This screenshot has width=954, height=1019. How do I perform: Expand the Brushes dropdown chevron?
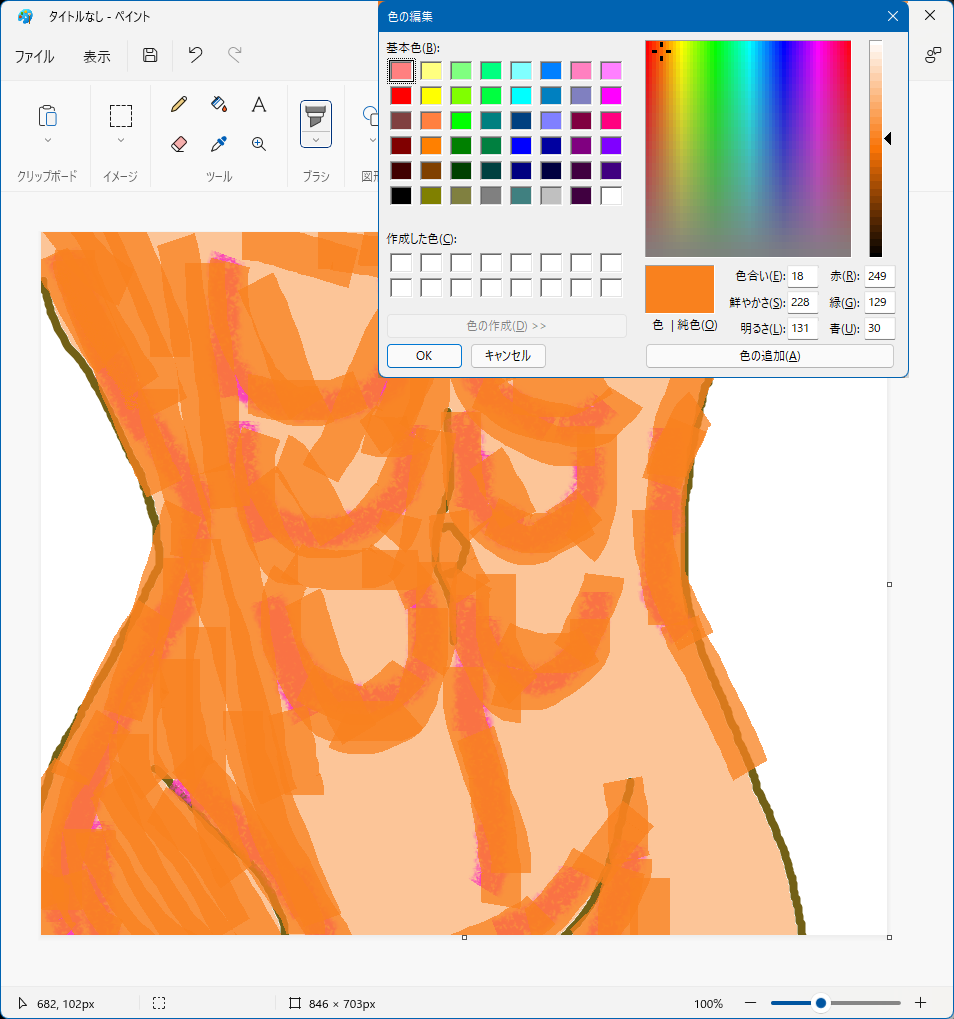[316, 140]
